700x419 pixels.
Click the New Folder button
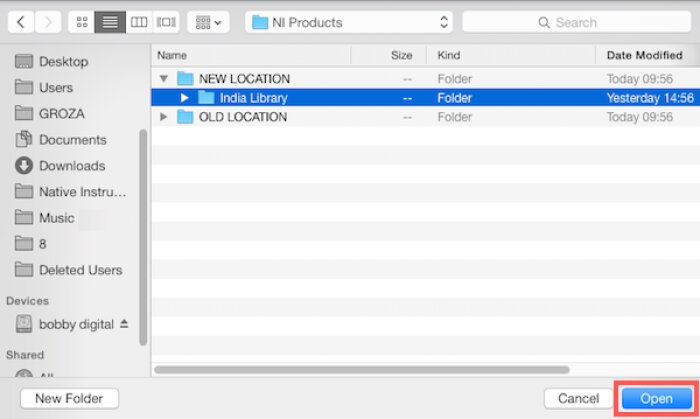click(x=69, y=398)
